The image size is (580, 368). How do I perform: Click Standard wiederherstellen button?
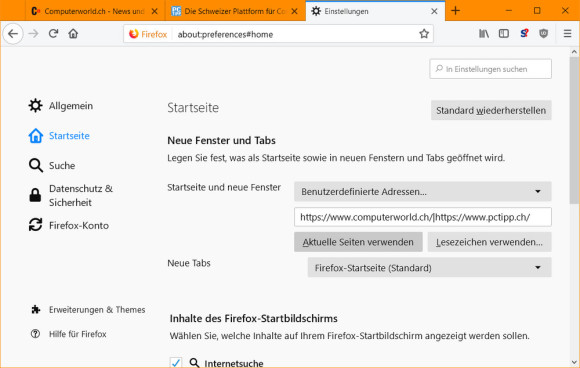tap(491, 110)
